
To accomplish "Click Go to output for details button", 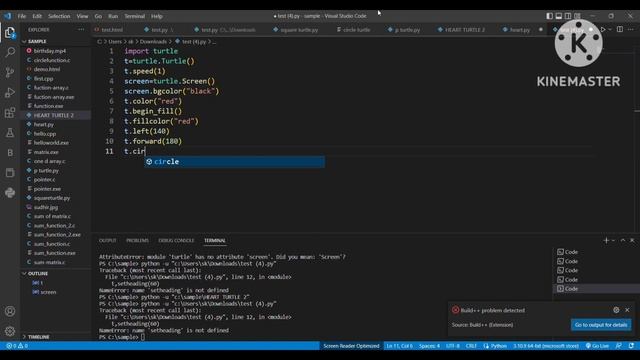I will [x=601, y=325].
